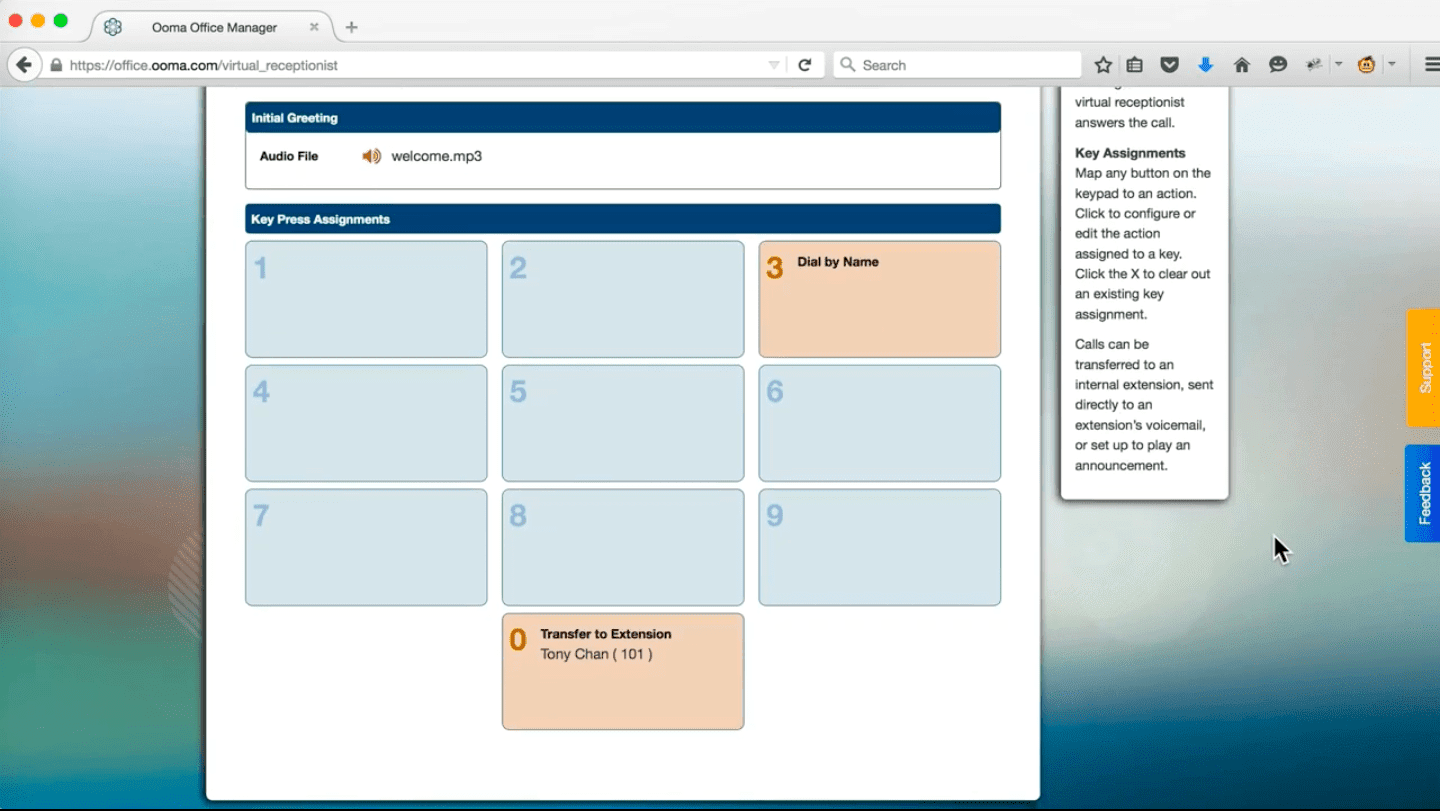Click the bookmarks list icon
Viewport: 1440px width, 811px height.
pyautogui.click(x=1135, y=65)
